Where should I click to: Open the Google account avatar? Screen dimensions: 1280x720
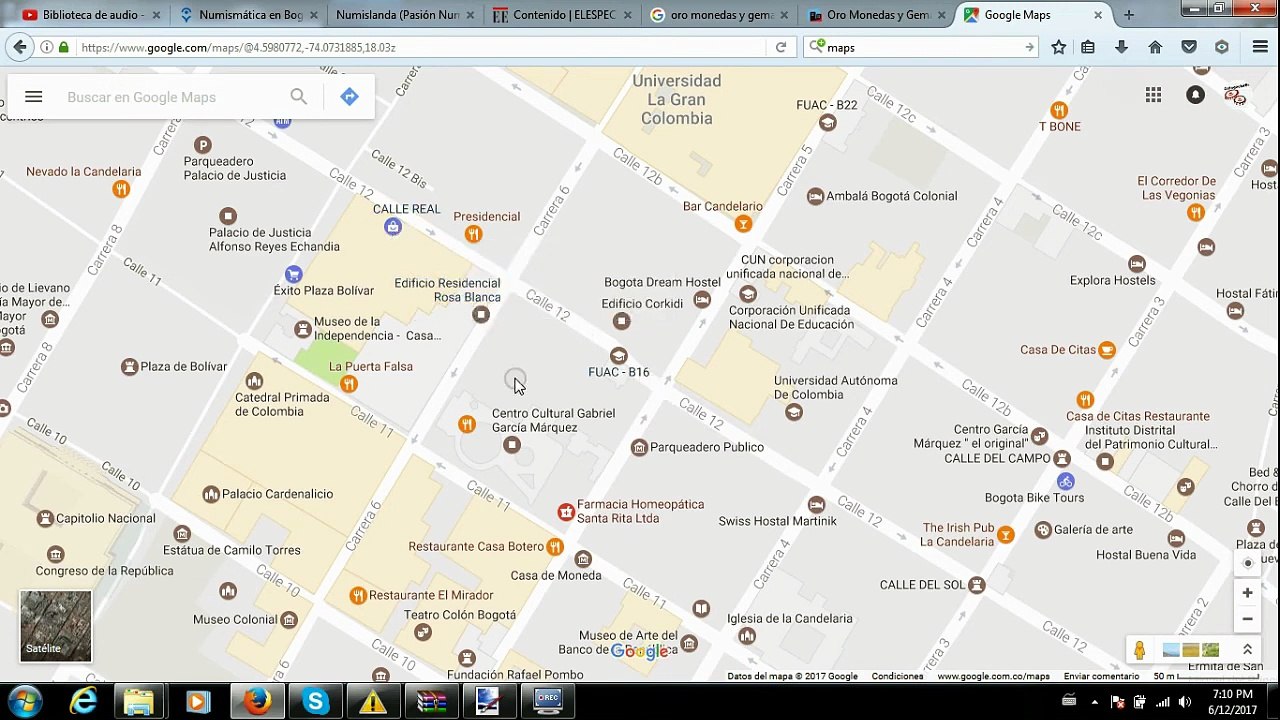click(1236, 95)
